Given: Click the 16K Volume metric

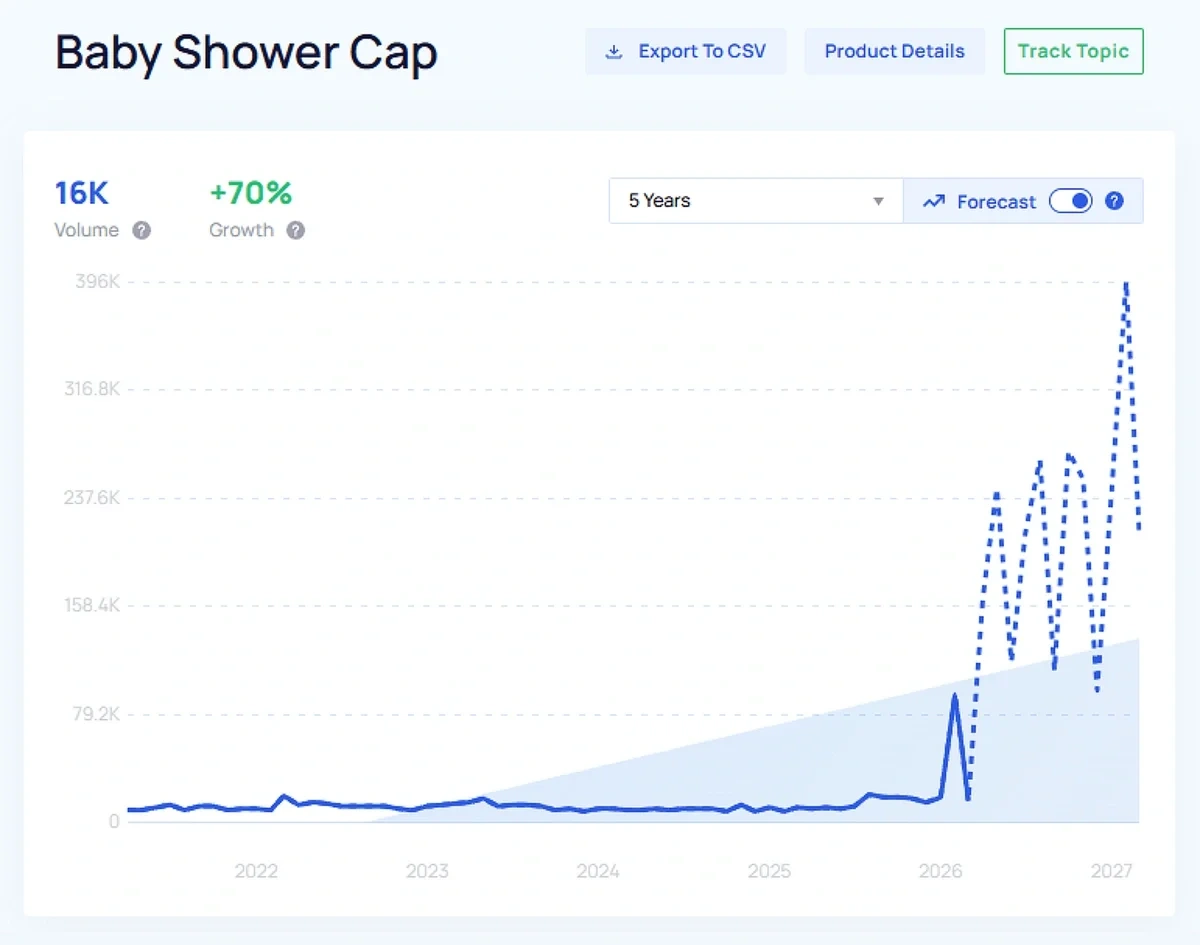Looking at the screenshot, I should click(82, 193).
